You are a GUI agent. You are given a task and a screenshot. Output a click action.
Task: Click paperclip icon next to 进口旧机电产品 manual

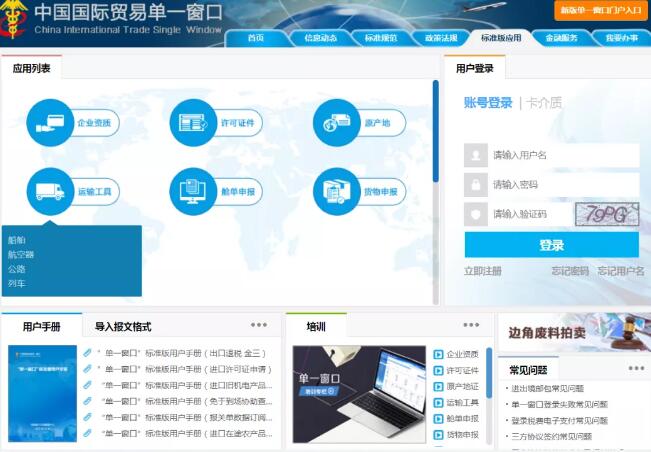coord(87,385)
